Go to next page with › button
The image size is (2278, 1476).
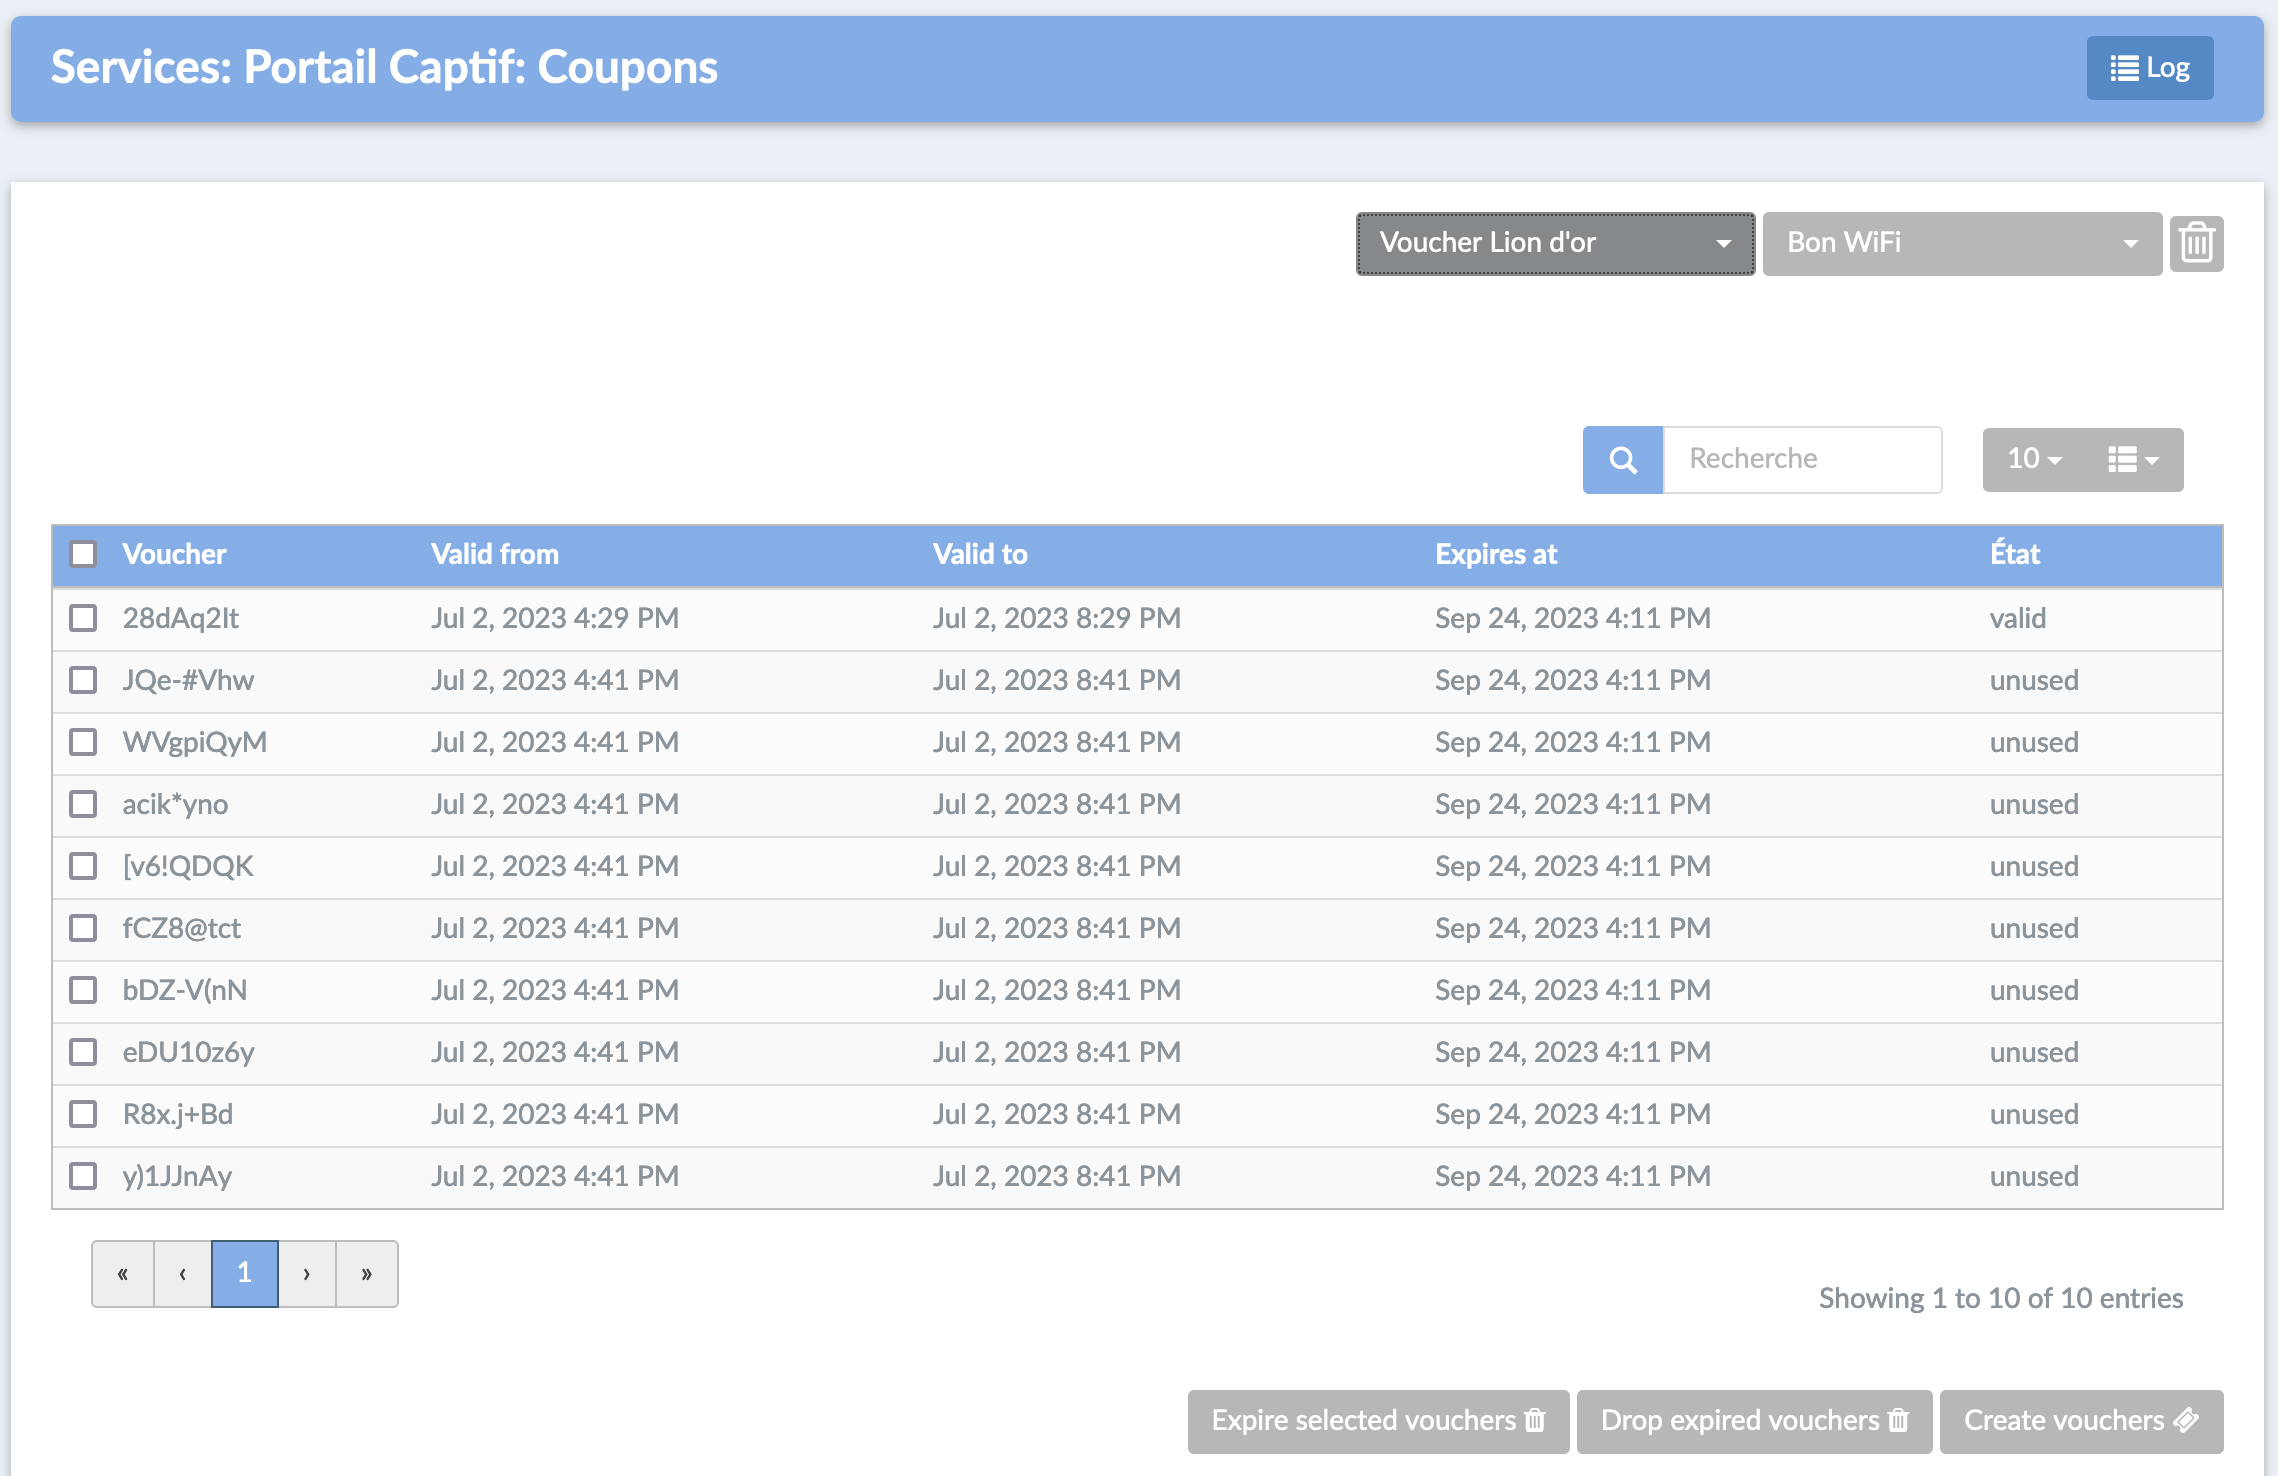click(x=307, y=1274)
